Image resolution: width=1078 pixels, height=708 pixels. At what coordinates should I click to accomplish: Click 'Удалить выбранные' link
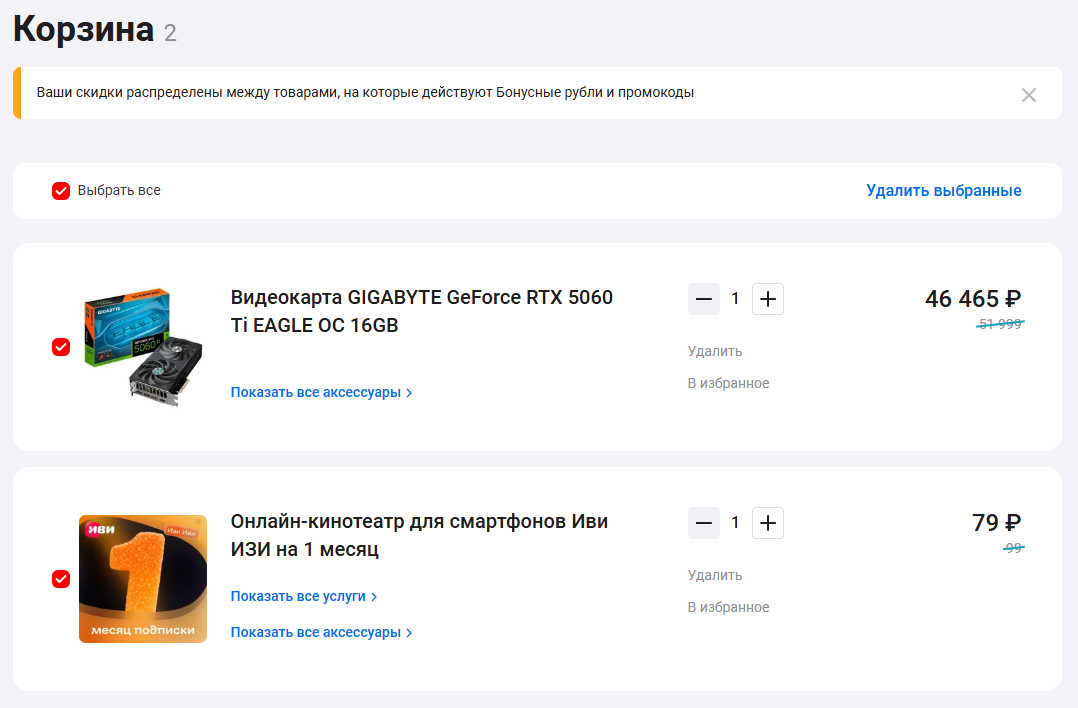pos(943,190)
